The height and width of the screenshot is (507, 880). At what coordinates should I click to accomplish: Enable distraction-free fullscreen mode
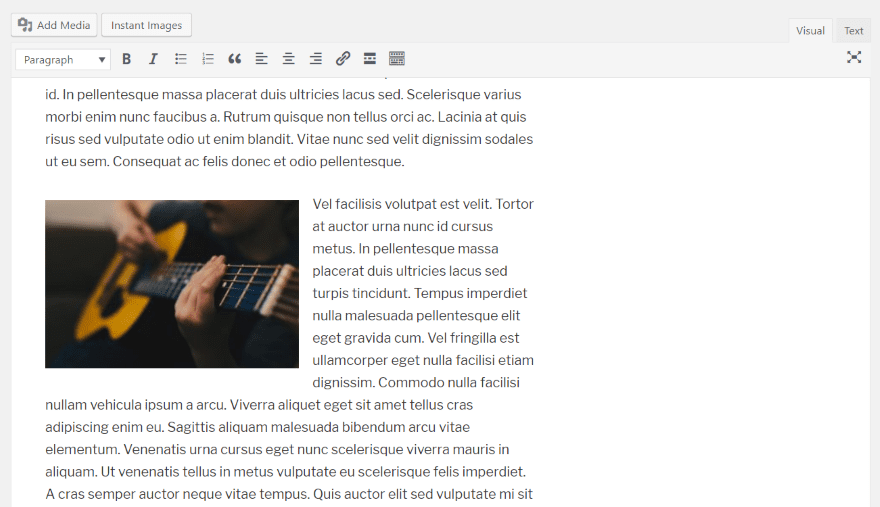tap(854, 58)
